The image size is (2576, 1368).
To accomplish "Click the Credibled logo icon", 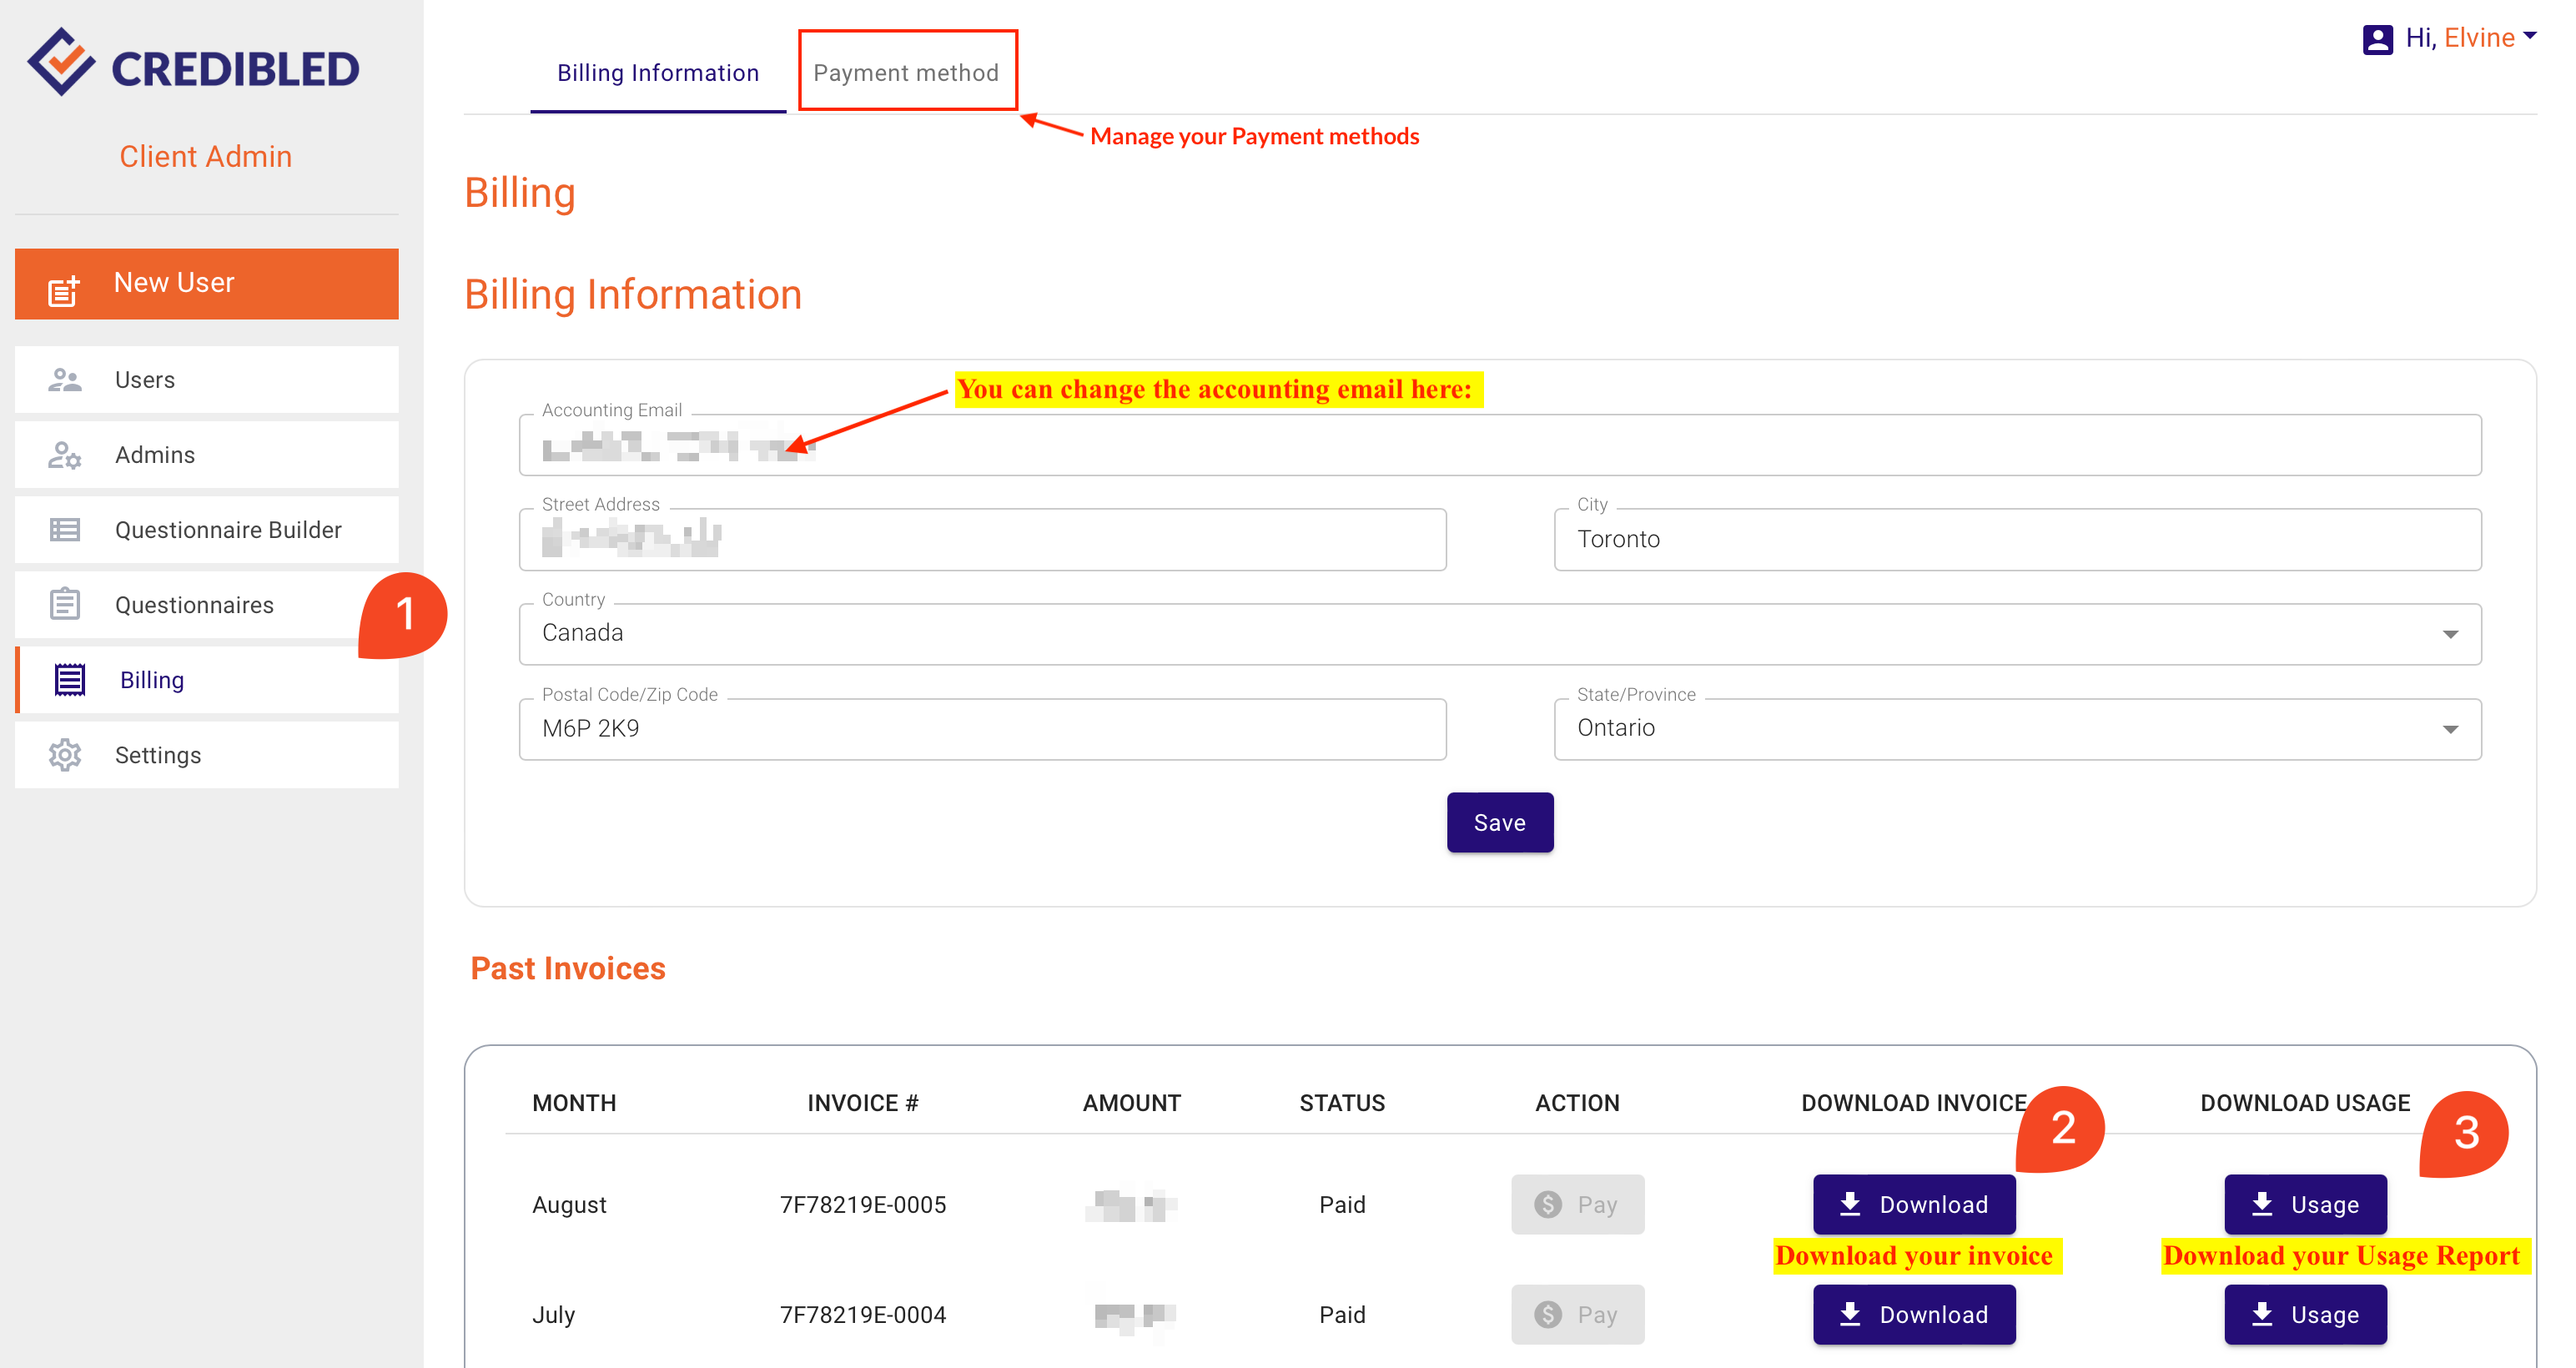I will 61,63.
